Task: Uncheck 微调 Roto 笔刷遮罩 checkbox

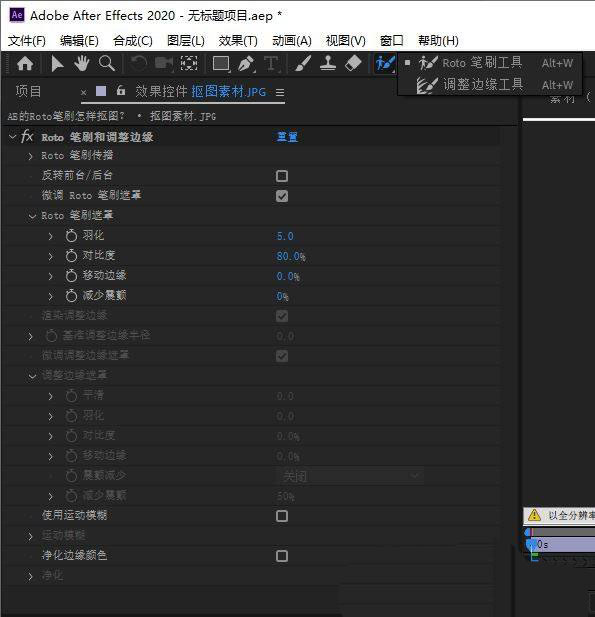Action: coord(282,196)
